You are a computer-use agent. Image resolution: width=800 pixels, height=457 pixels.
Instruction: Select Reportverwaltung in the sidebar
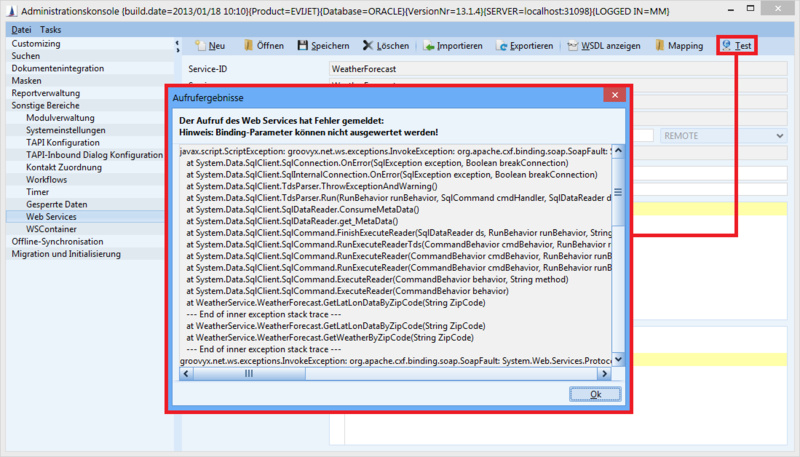46,93
